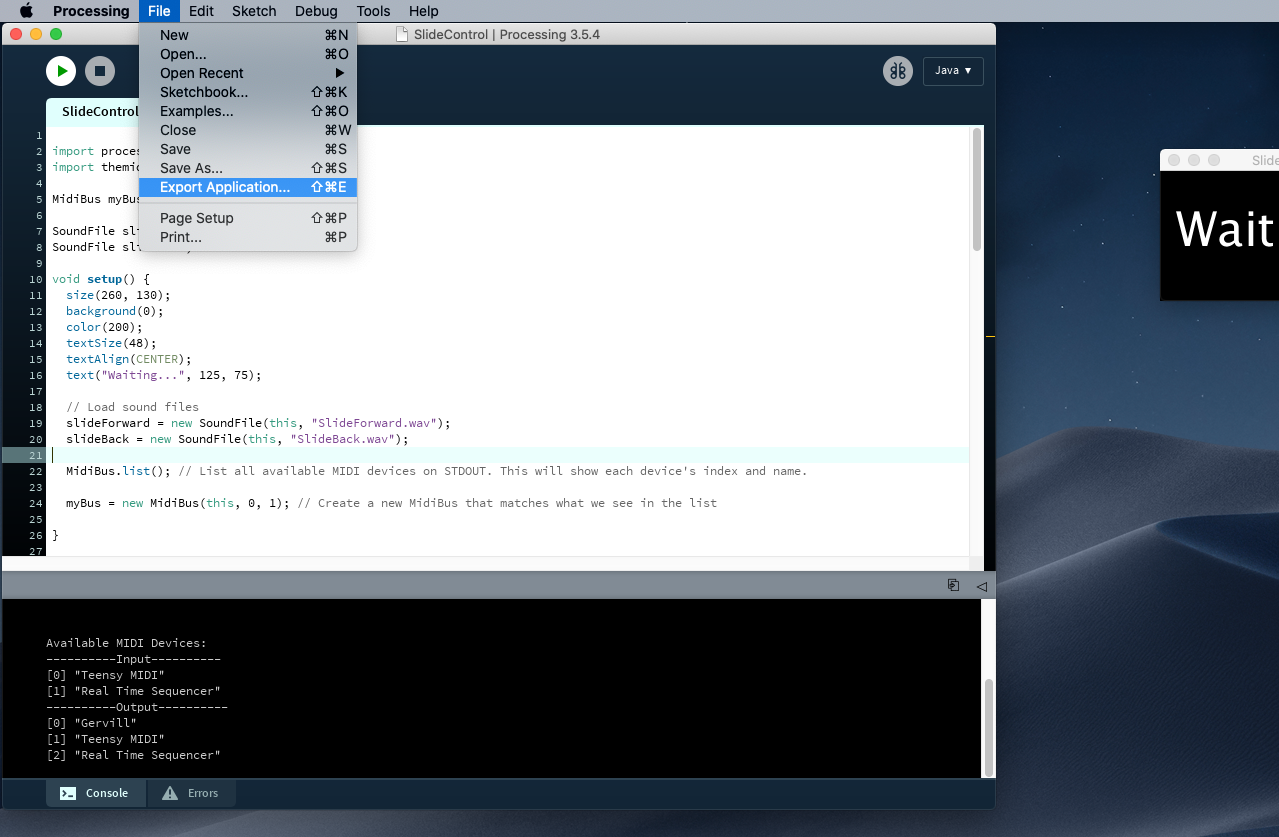Viewport: 1279px width, 837px height.
Task: Open the Debug menu
Action: pyautogui.click(x=316, y=11)
